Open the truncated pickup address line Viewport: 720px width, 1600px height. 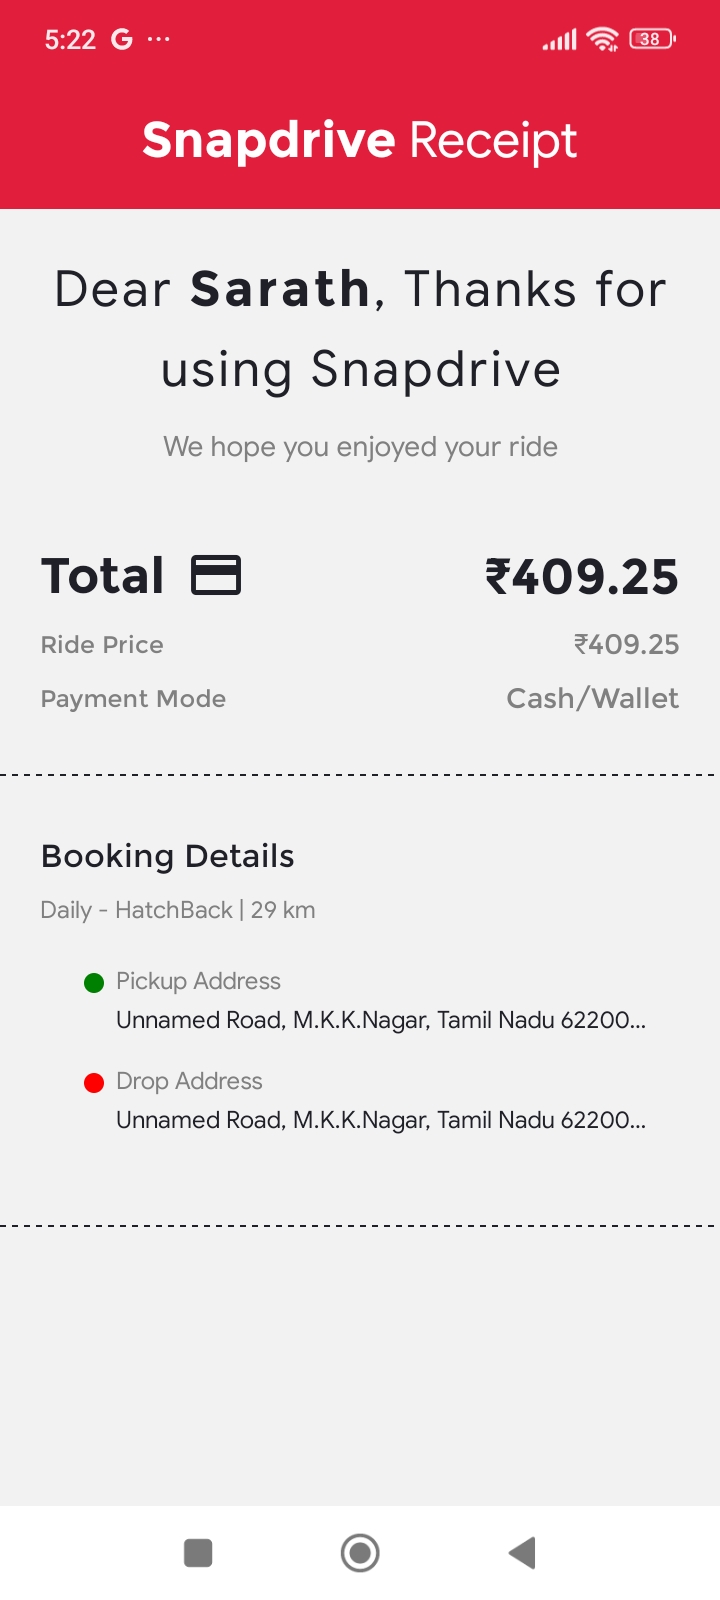381,1020
